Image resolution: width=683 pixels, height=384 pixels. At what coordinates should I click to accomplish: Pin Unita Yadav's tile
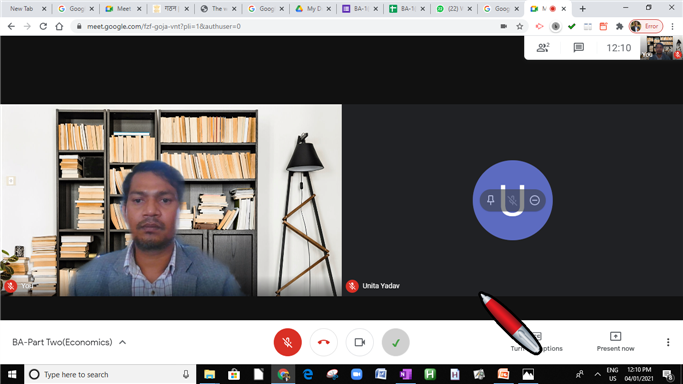point(490,200)
